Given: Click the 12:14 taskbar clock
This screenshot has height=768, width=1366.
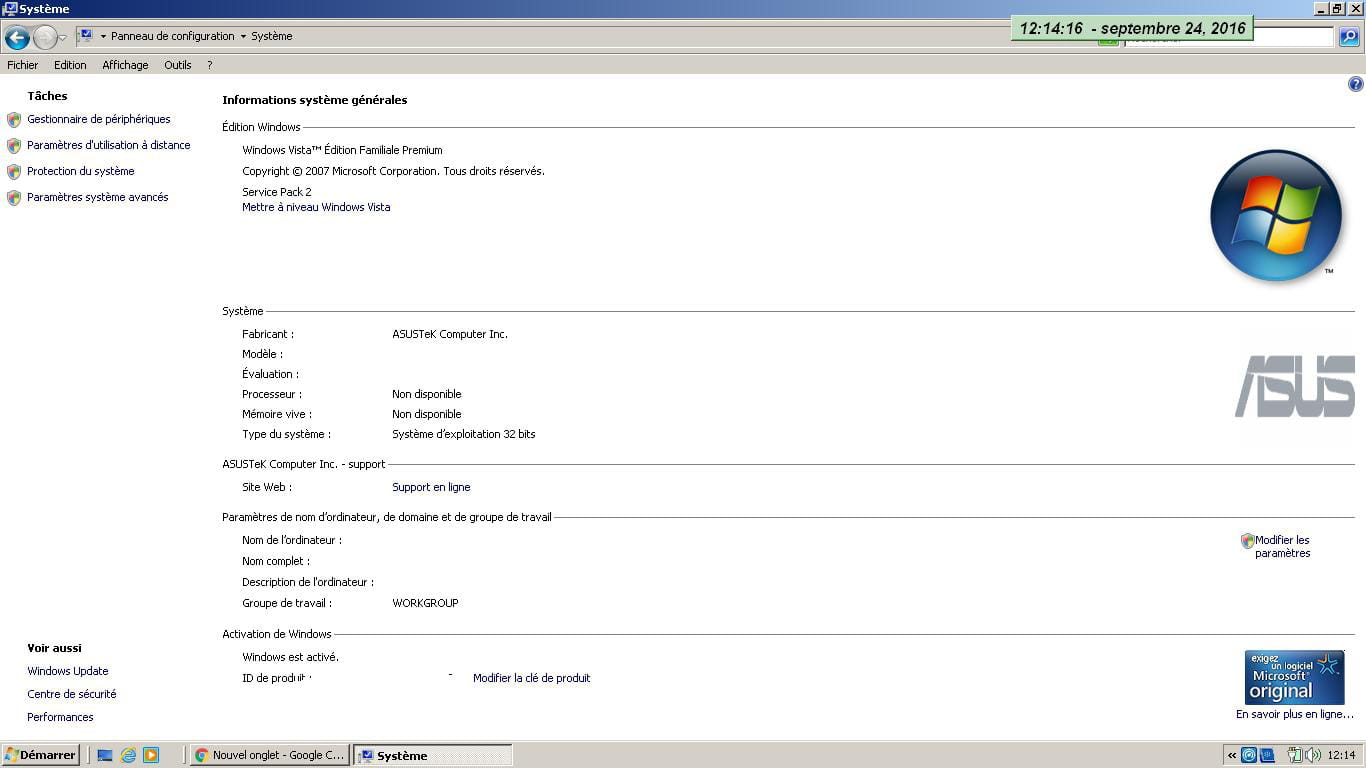Looking at the screenshot, I should pyautogui.click(x=1342, y=755).
